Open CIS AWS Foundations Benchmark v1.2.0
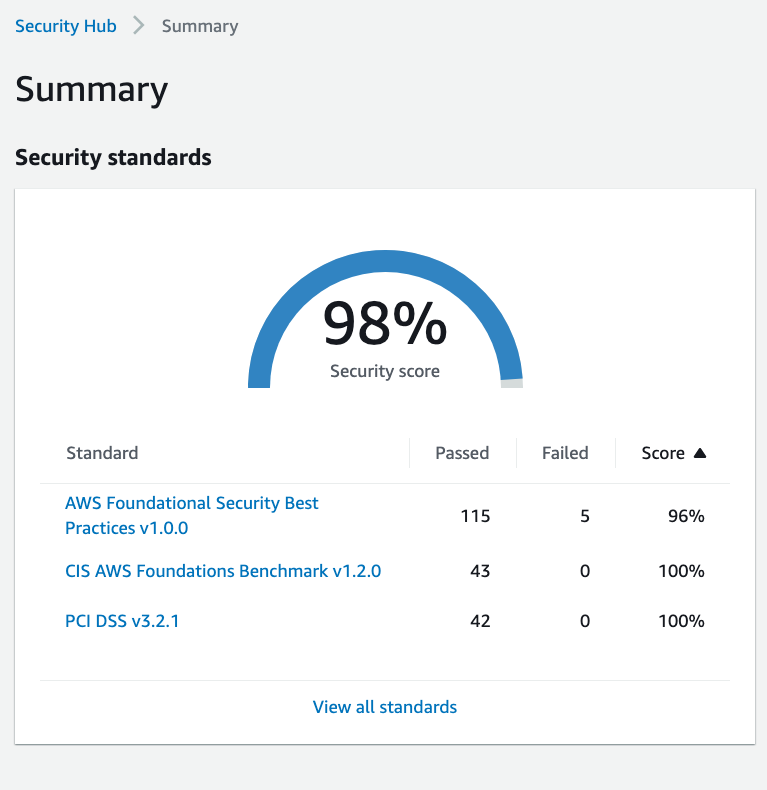 point(223,571)
